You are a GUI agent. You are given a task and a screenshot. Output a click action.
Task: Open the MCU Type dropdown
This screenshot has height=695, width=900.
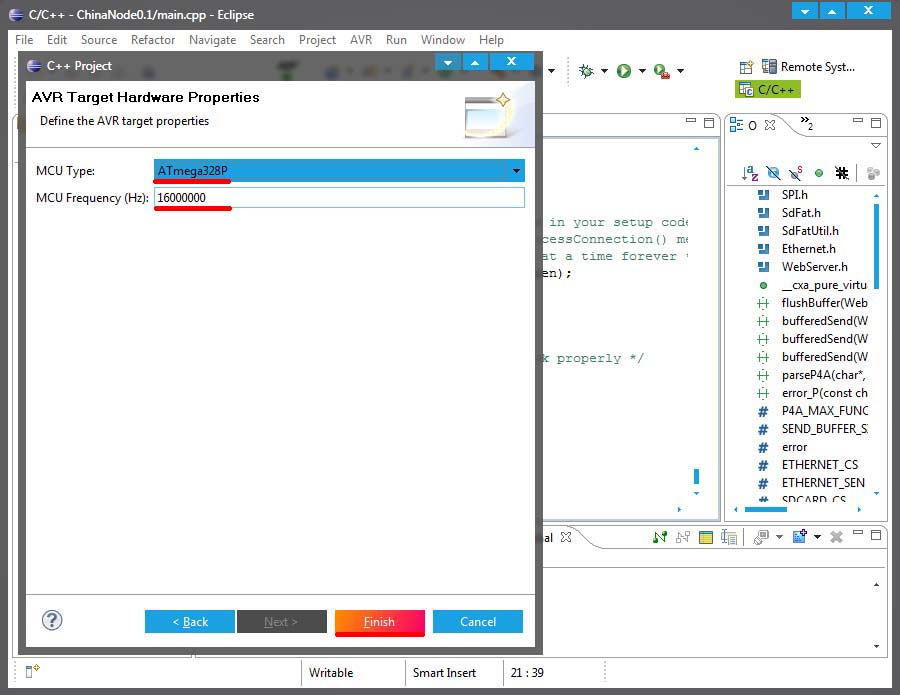[x=516, y=170]
